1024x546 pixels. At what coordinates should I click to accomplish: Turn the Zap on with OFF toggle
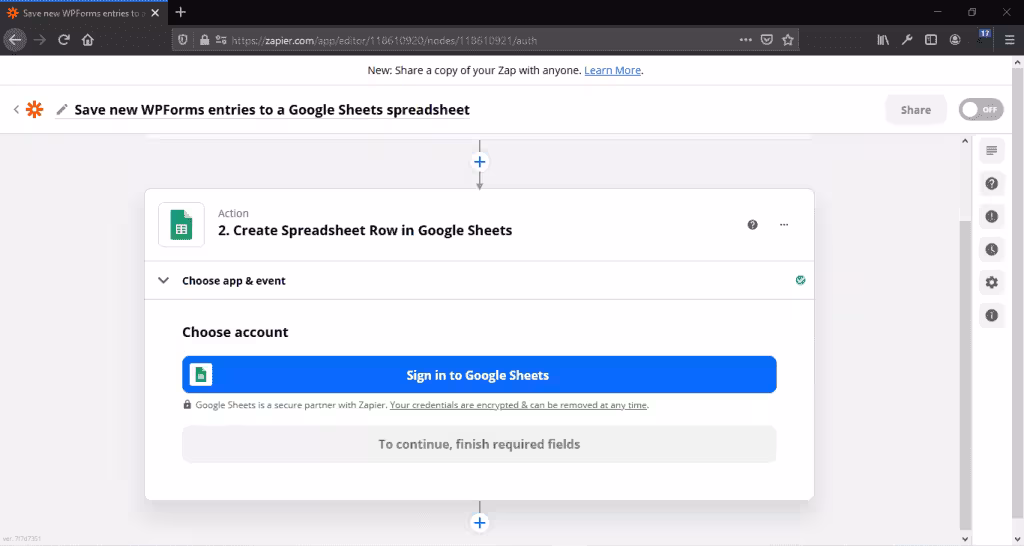[x=980, y=110]
